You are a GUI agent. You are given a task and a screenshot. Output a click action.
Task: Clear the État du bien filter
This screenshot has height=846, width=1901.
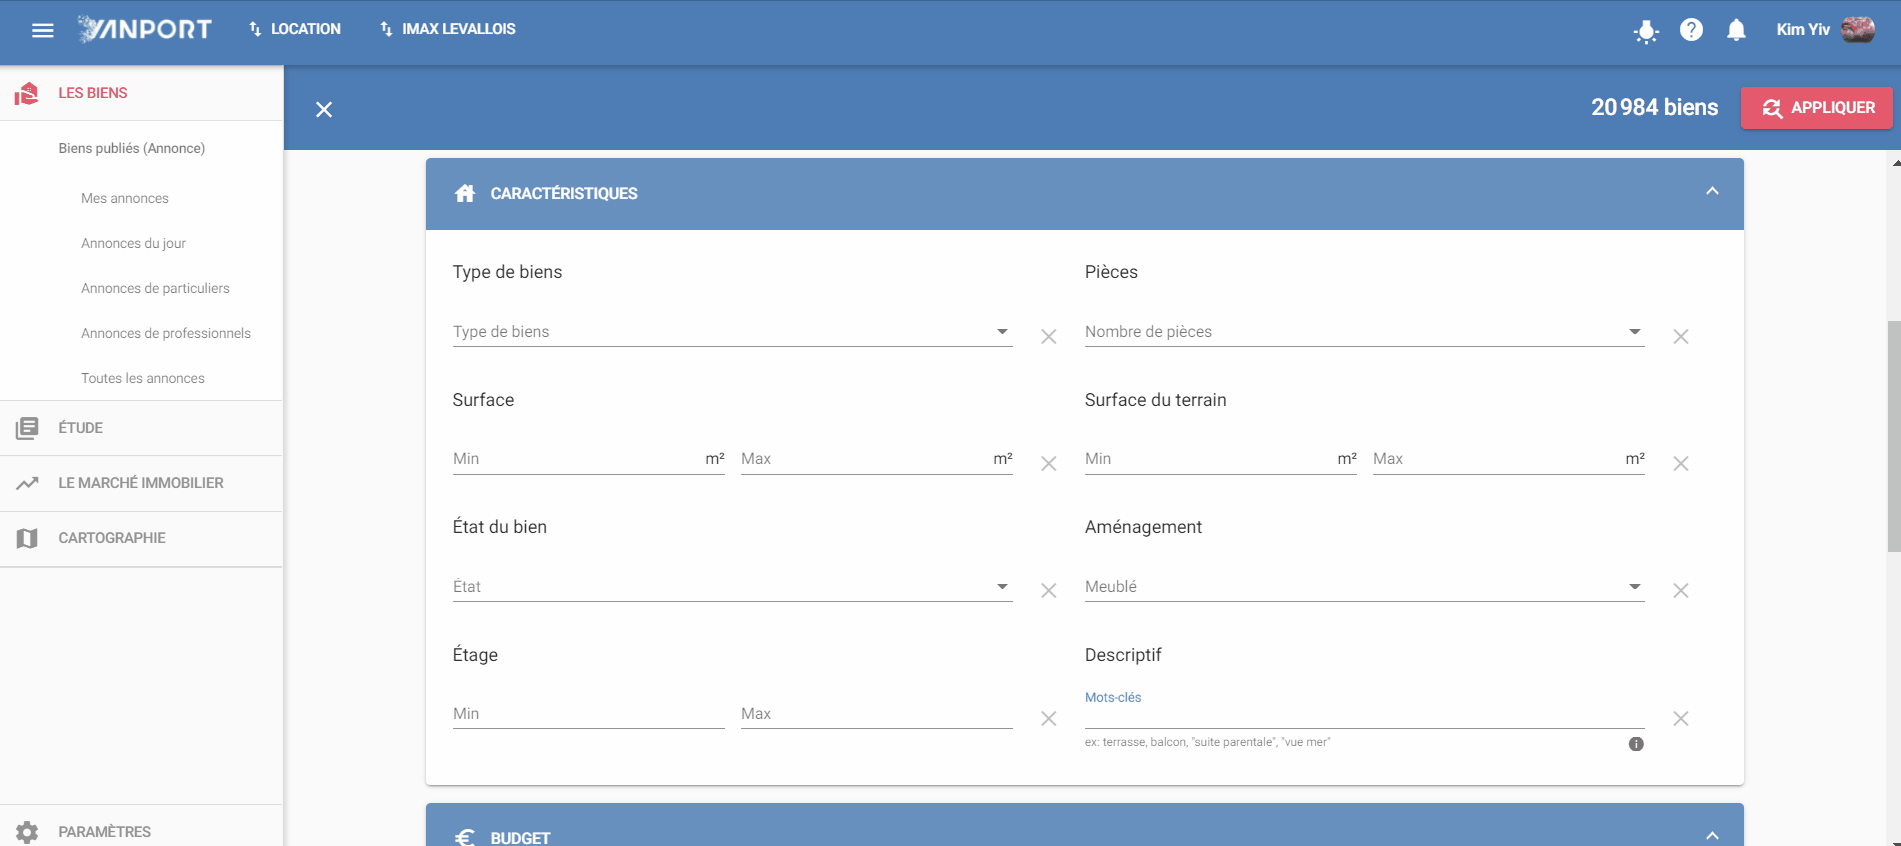[1048, 591]
